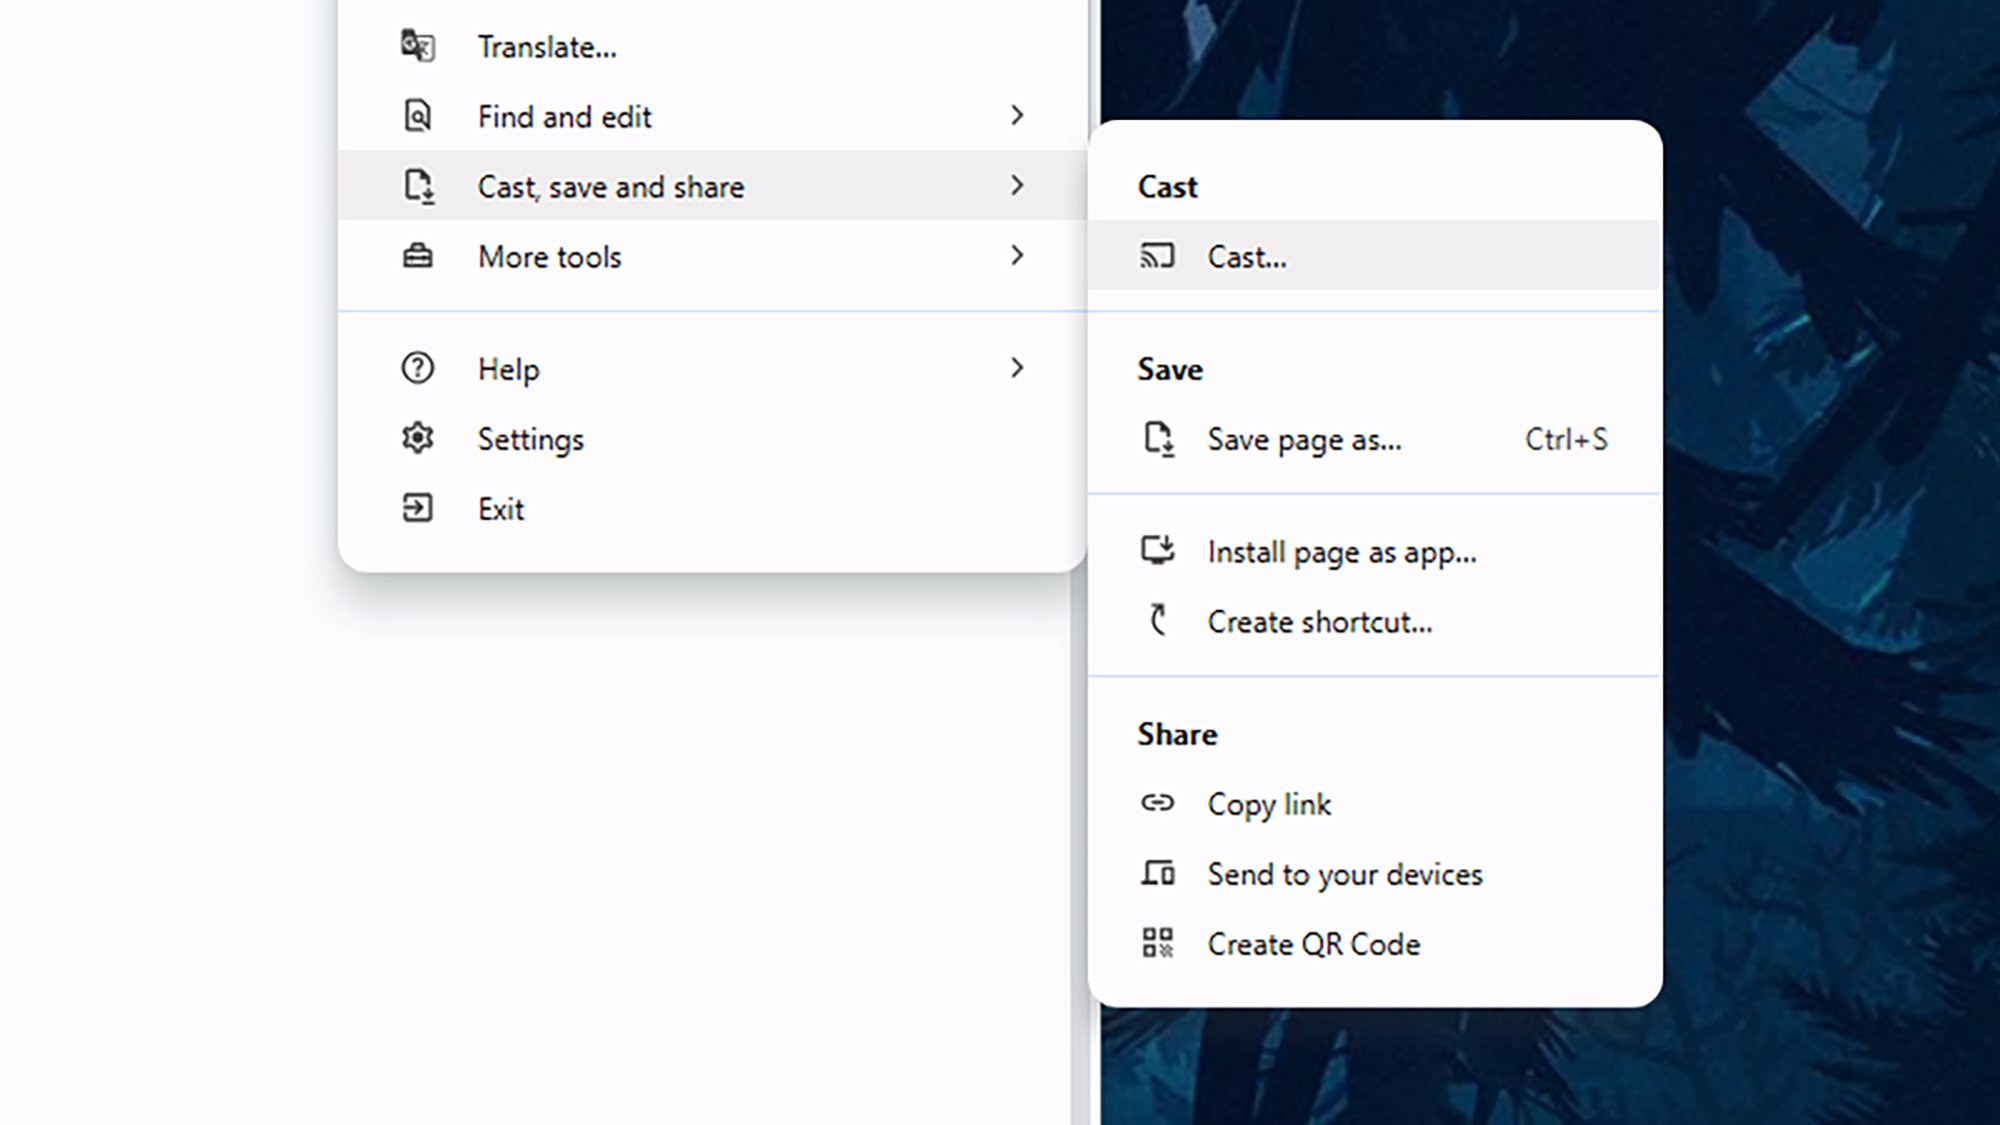Click the Find and edit magnifier icon
2000x1125 pixels.
pyautogui.click(x=417, y=116)
